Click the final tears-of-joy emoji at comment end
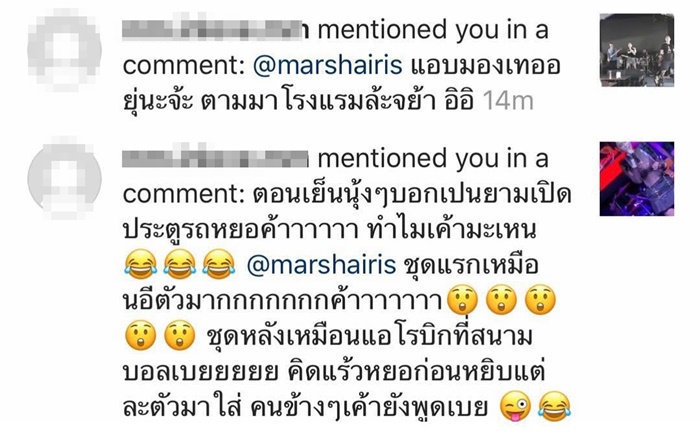Viewport: 700px width, 437px height. point(555,406)
